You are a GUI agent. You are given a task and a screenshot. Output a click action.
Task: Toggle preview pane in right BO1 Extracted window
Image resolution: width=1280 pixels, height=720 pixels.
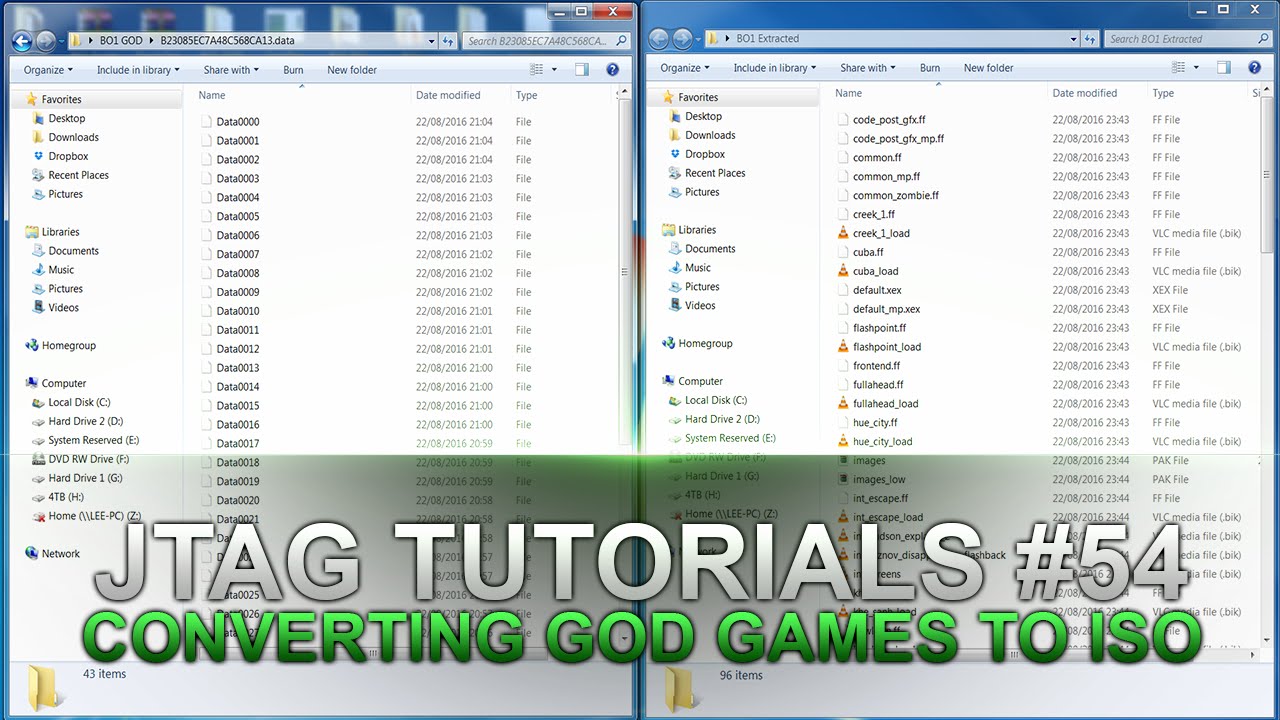[x=1223, y=68]
